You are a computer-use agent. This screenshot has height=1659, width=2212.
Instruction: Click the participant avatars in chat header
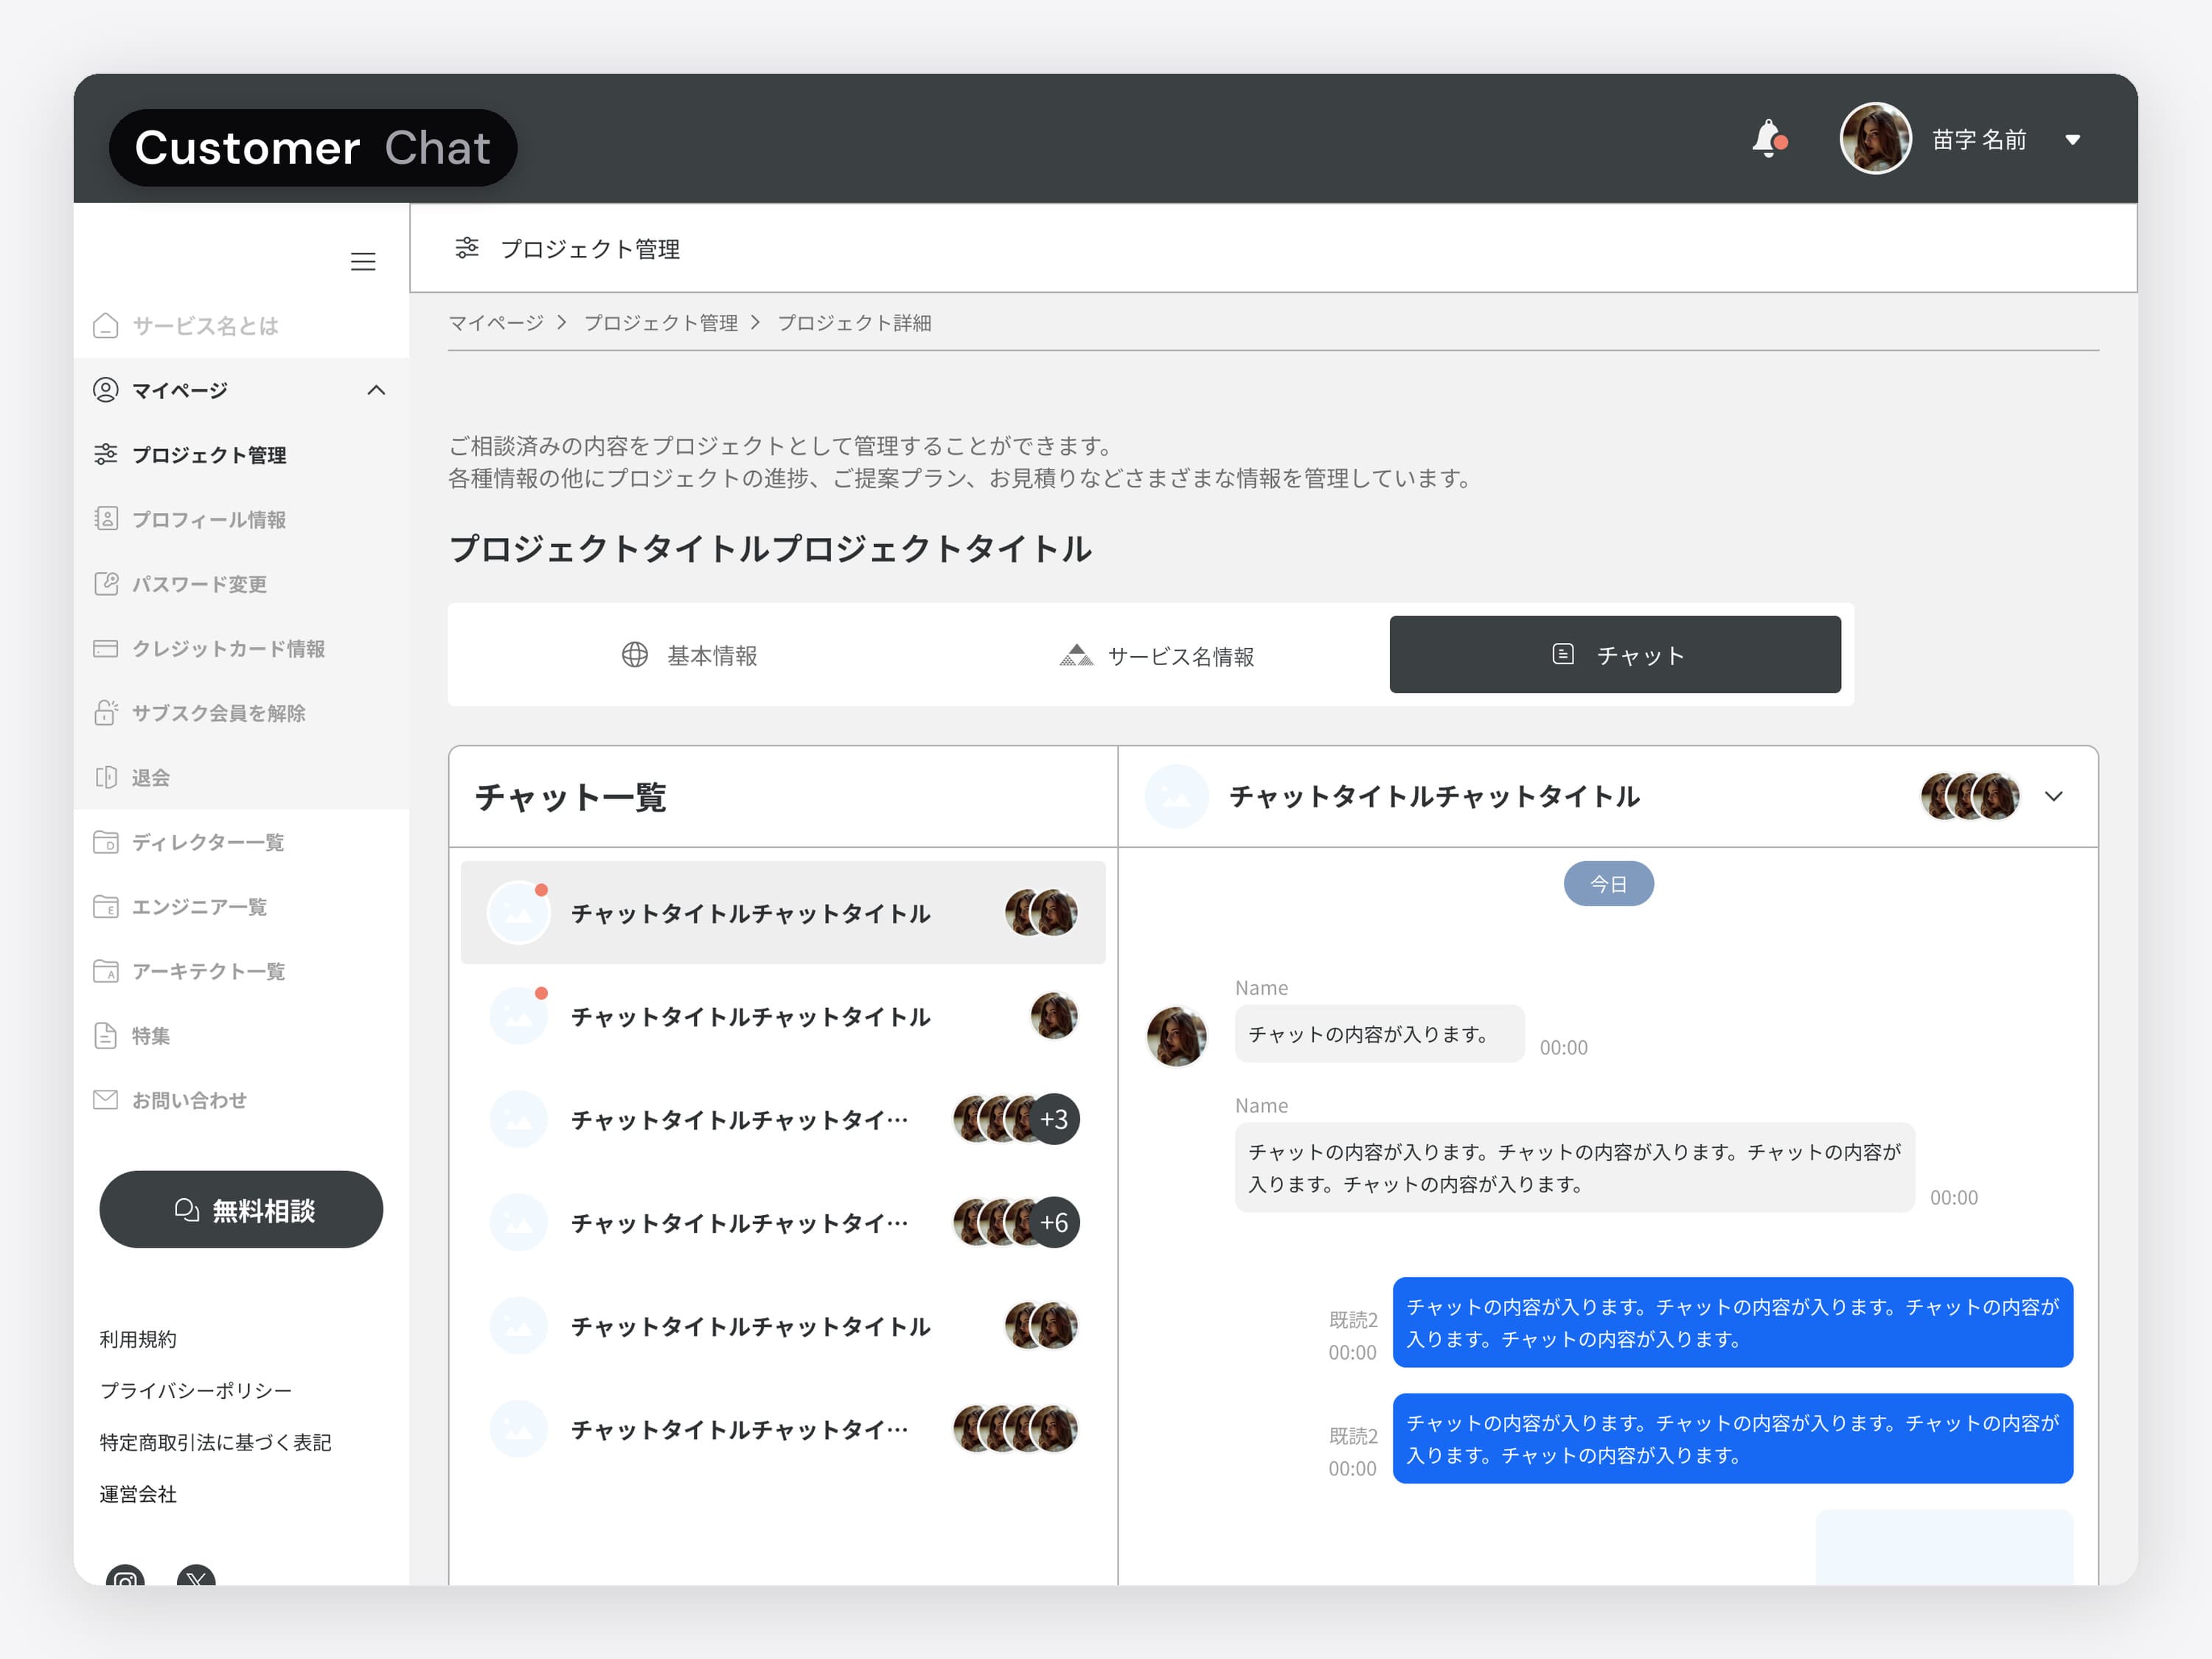point(1970,797)
